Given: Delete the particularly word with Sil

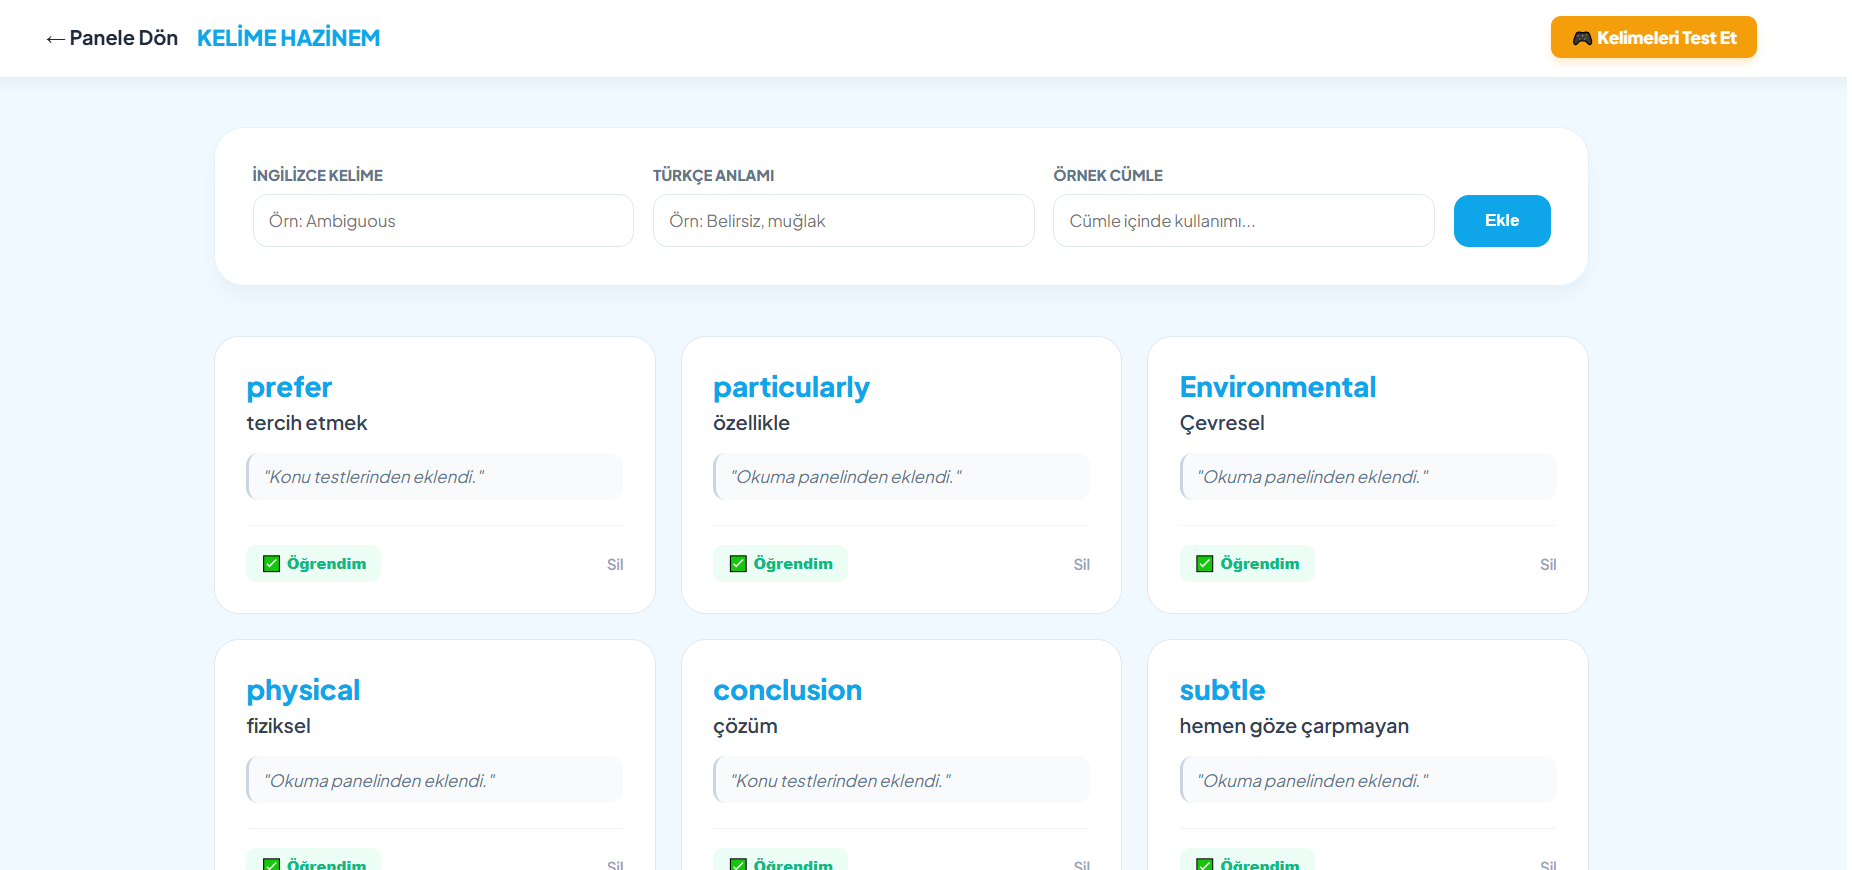Looking at the screenshot, I should tap(1081, 565).
